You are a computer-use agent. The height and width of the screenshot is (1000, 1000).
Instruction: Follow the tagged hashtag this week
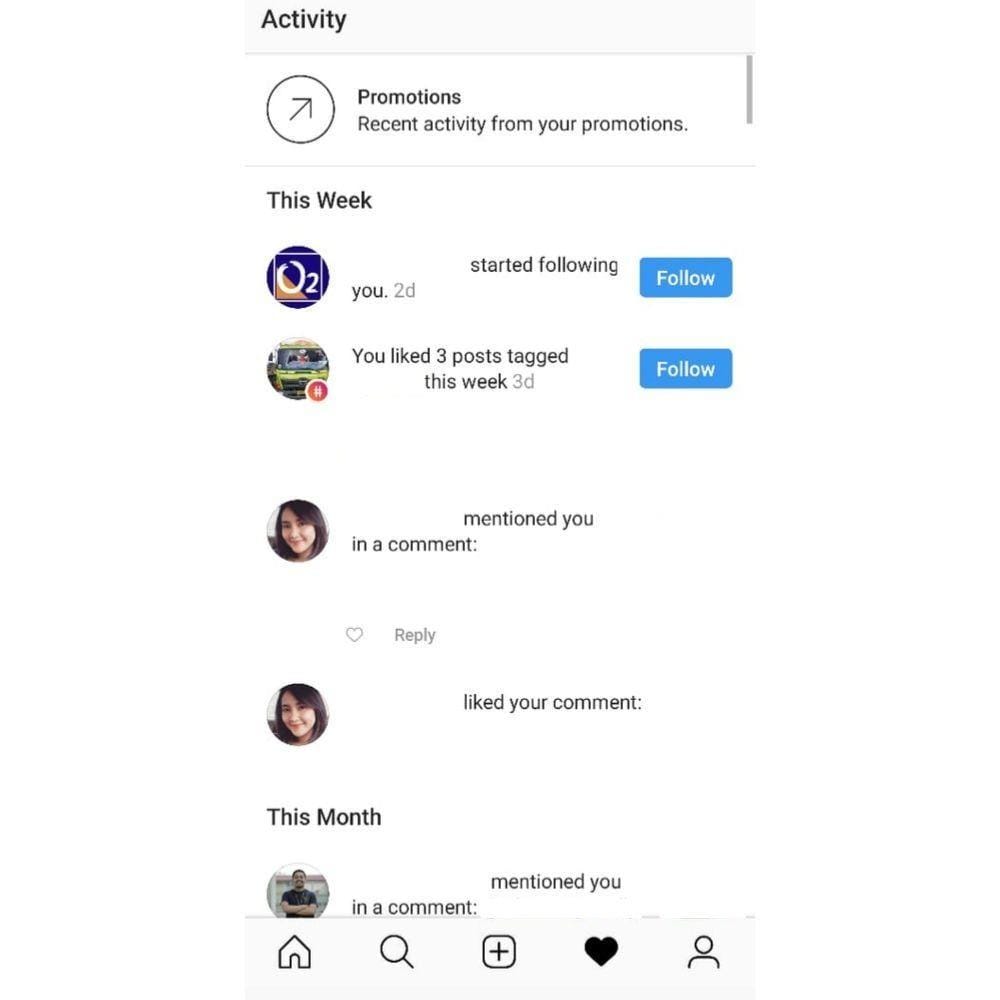point(686,369)
